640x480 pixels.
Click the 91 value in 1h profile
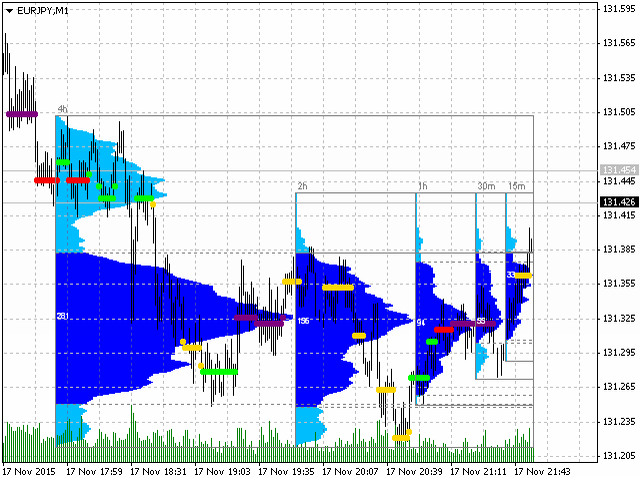pyautogui.click(x=421, y=323)
